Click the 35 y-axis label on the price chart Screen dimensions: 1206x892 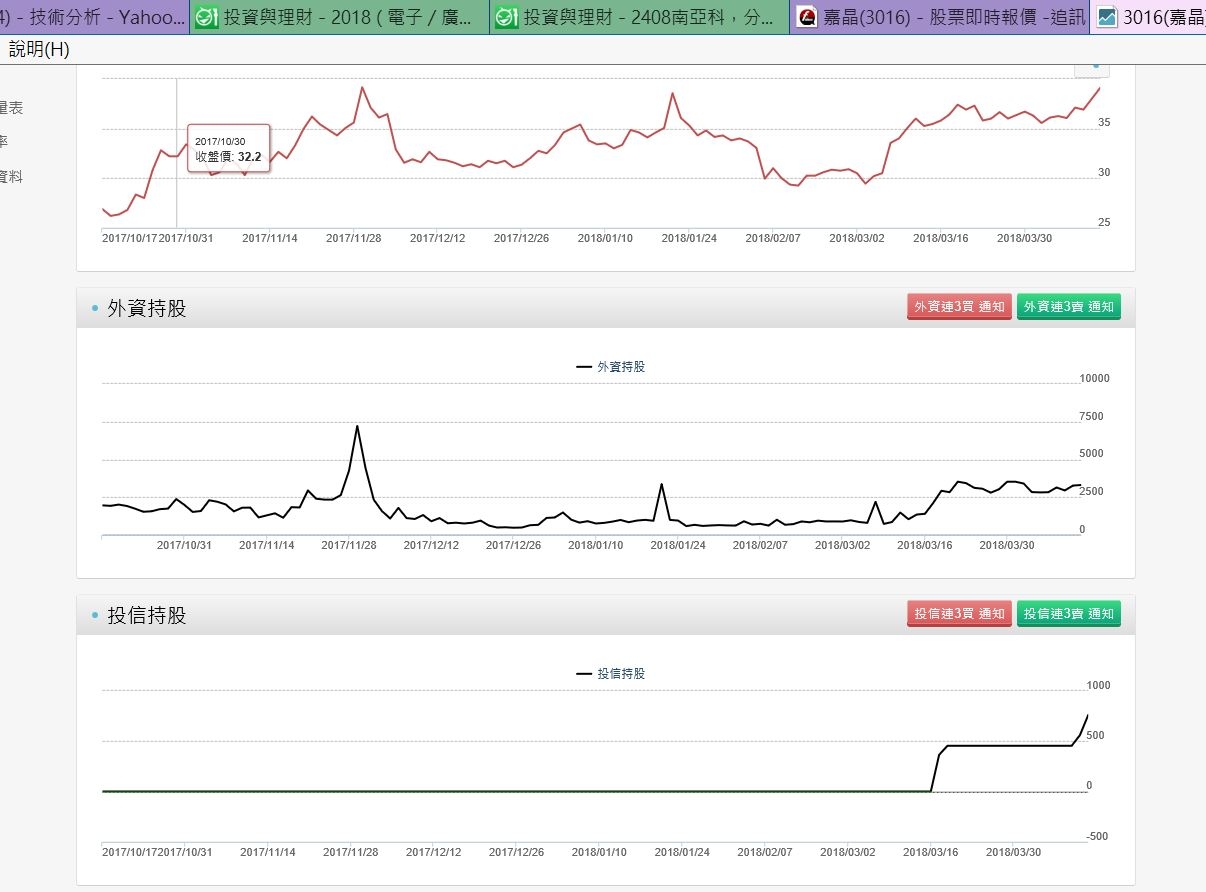coord(1104,123)
